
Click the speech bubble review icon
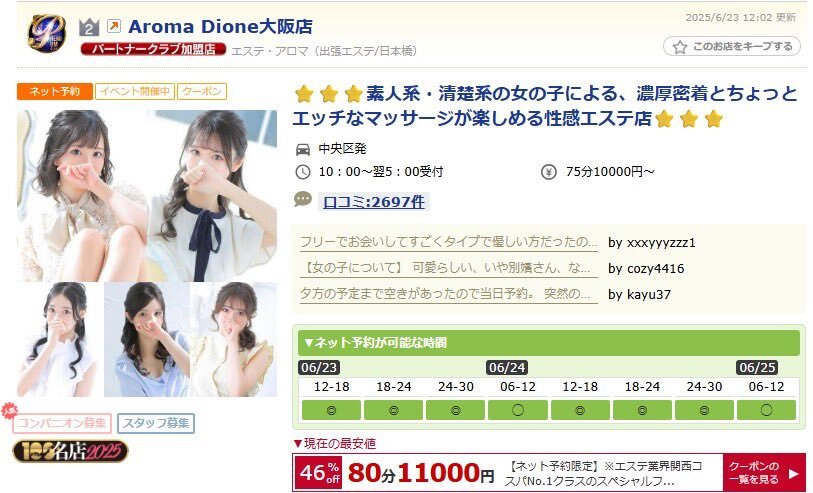(303, 200)
